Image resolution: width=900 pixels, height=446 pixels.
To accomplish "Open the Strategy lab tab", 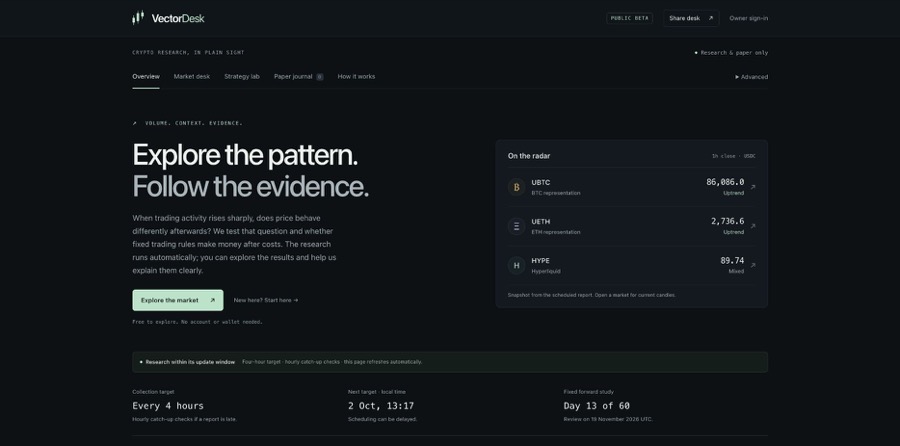I will (x=242, y=76).
